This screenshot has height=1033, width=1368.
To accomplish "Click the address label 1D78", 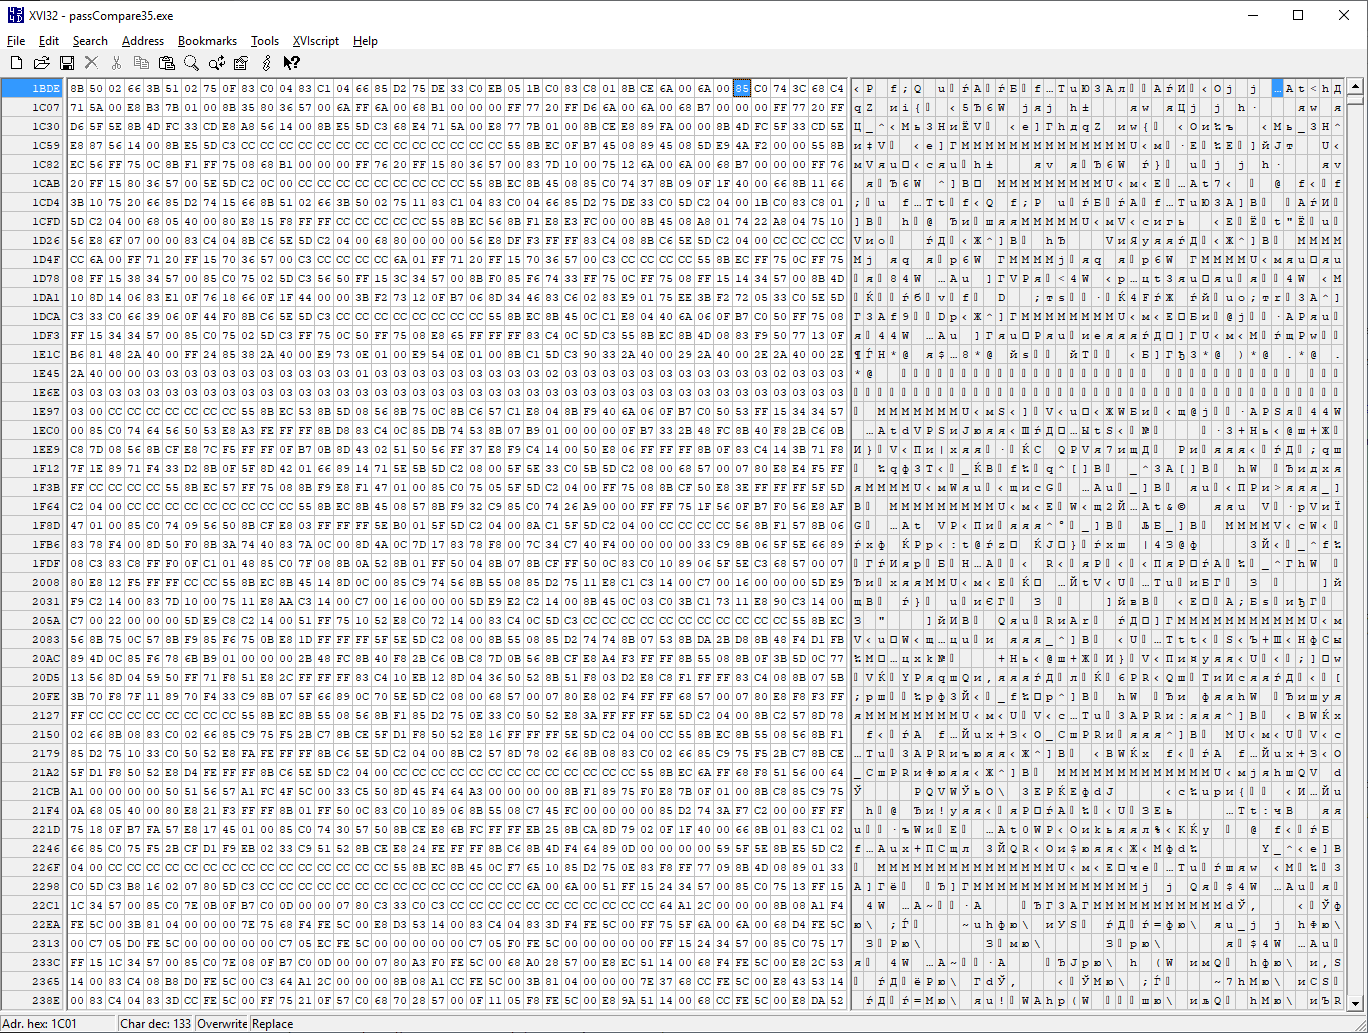I will pos(46,278).
